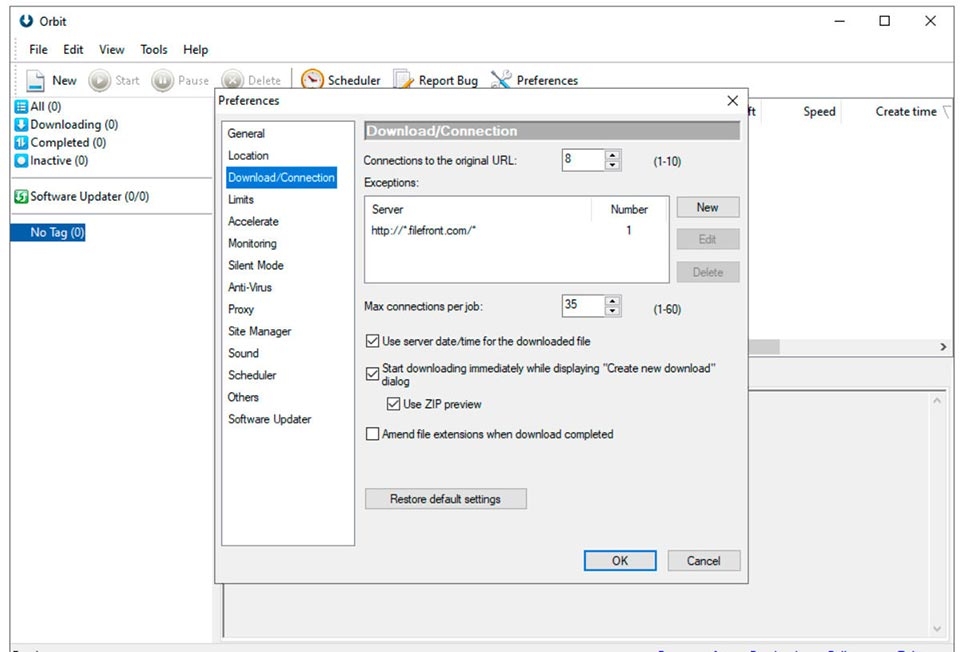Select Sound preferences category

coord(243,353)
